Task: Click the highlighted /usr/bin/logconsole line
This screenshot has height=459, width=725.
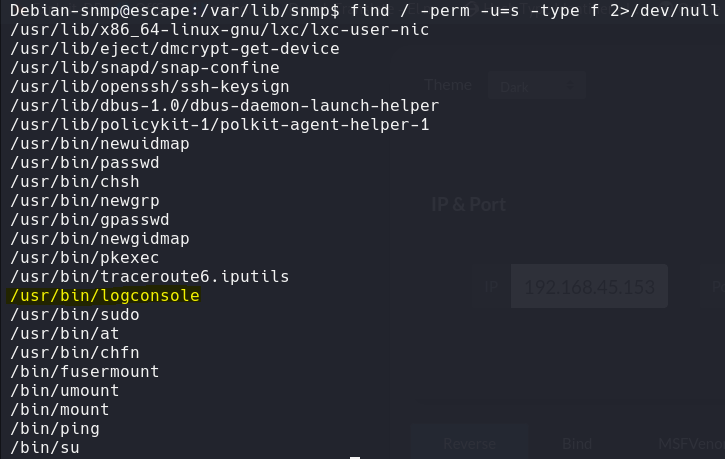Action: 105,296
